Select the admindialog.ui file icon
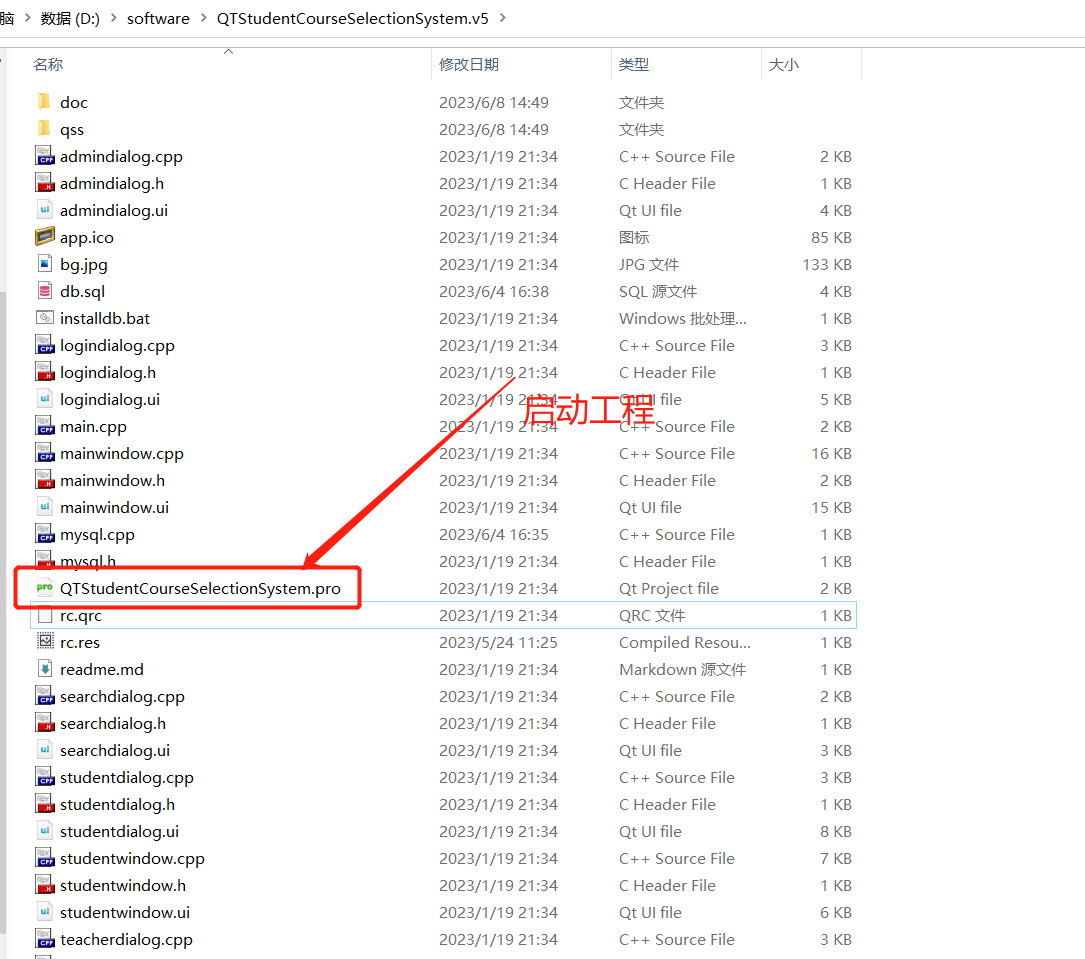The image size is (1085, 959). point(45,210)
